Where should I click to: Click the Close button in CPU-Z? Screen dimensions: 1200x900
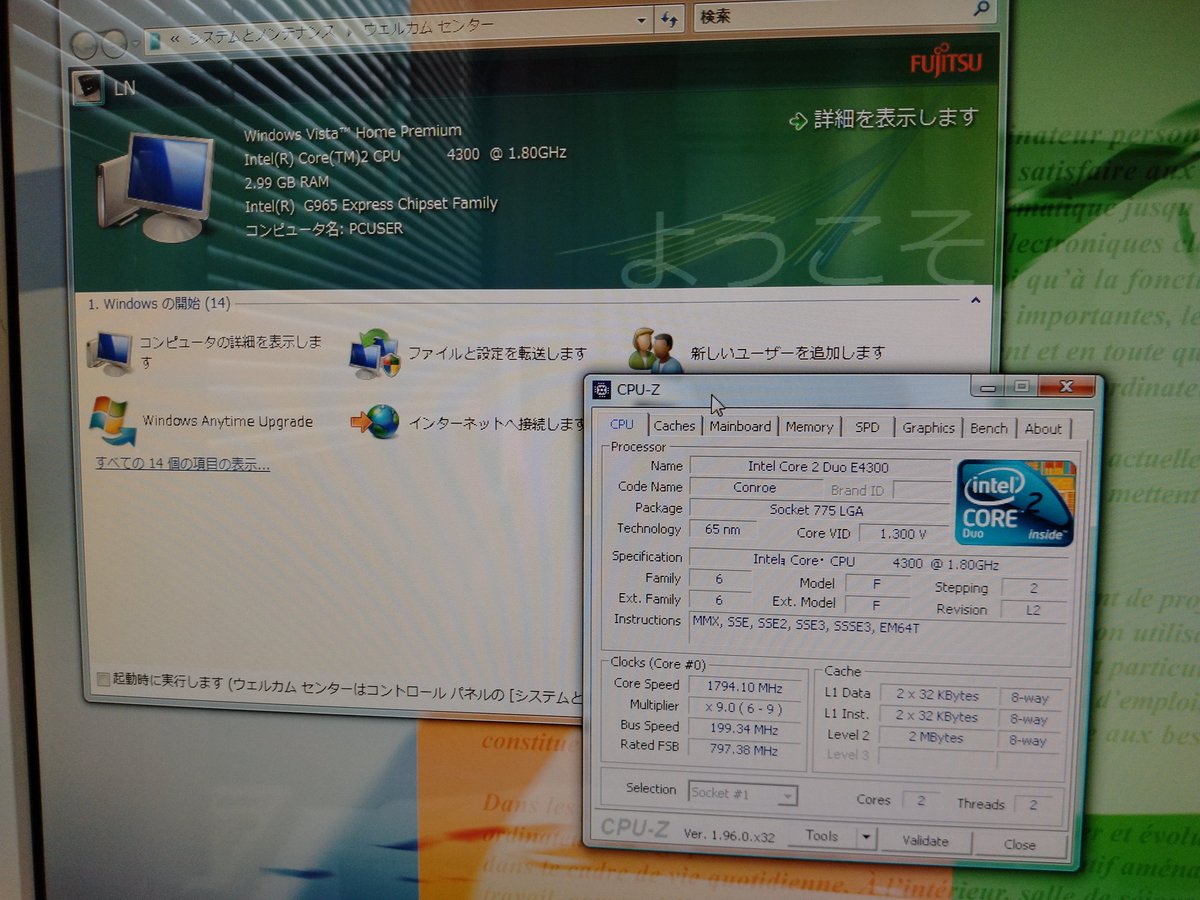coord(1019,844)
